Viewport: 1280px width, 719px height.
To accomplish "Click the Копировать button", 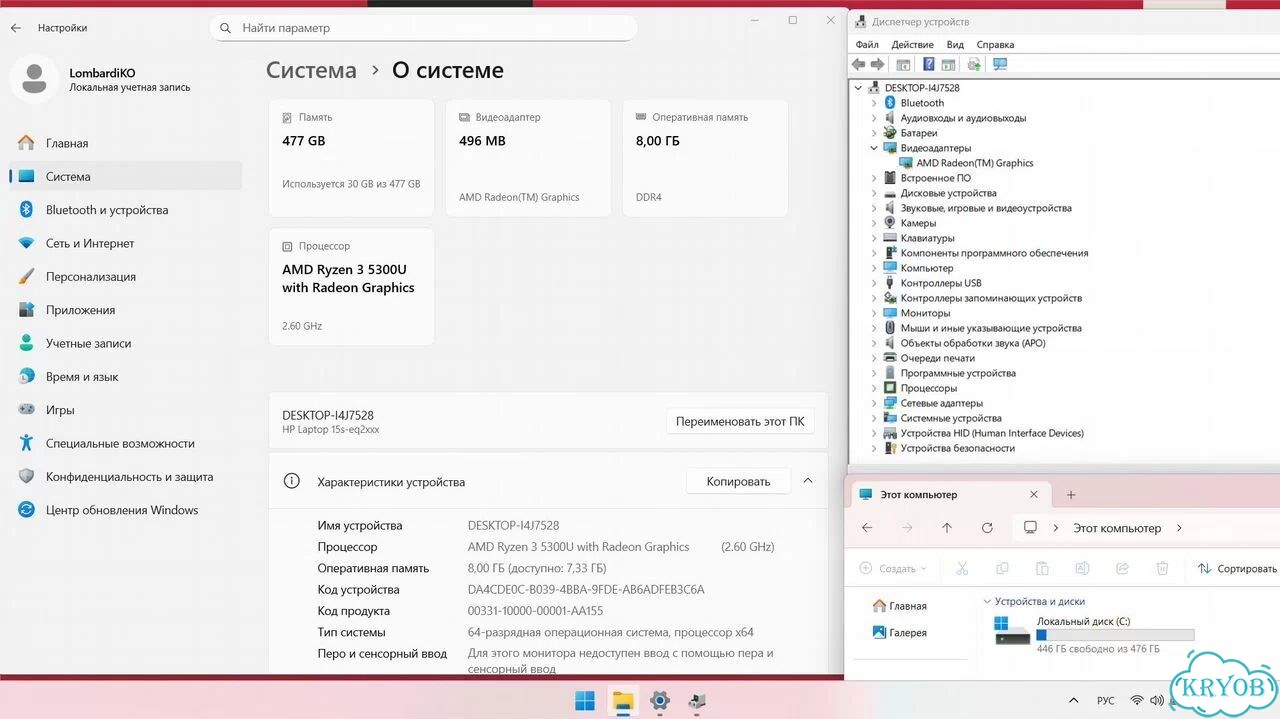I will (x=738, y=481).
